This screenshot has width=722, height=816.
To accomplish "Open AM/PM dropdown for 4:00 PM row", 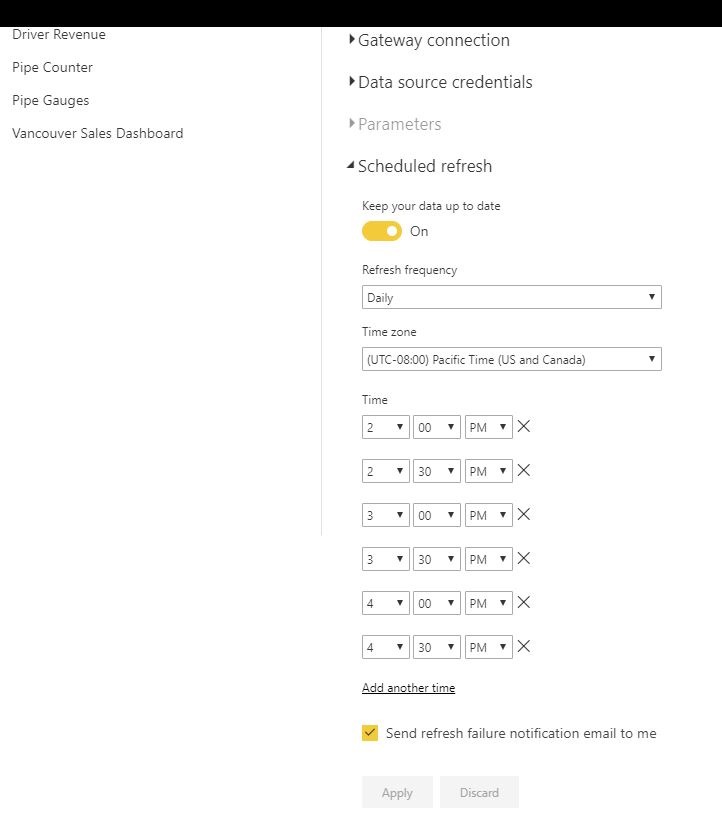I will pyautogui.click(x=489, y=603).
